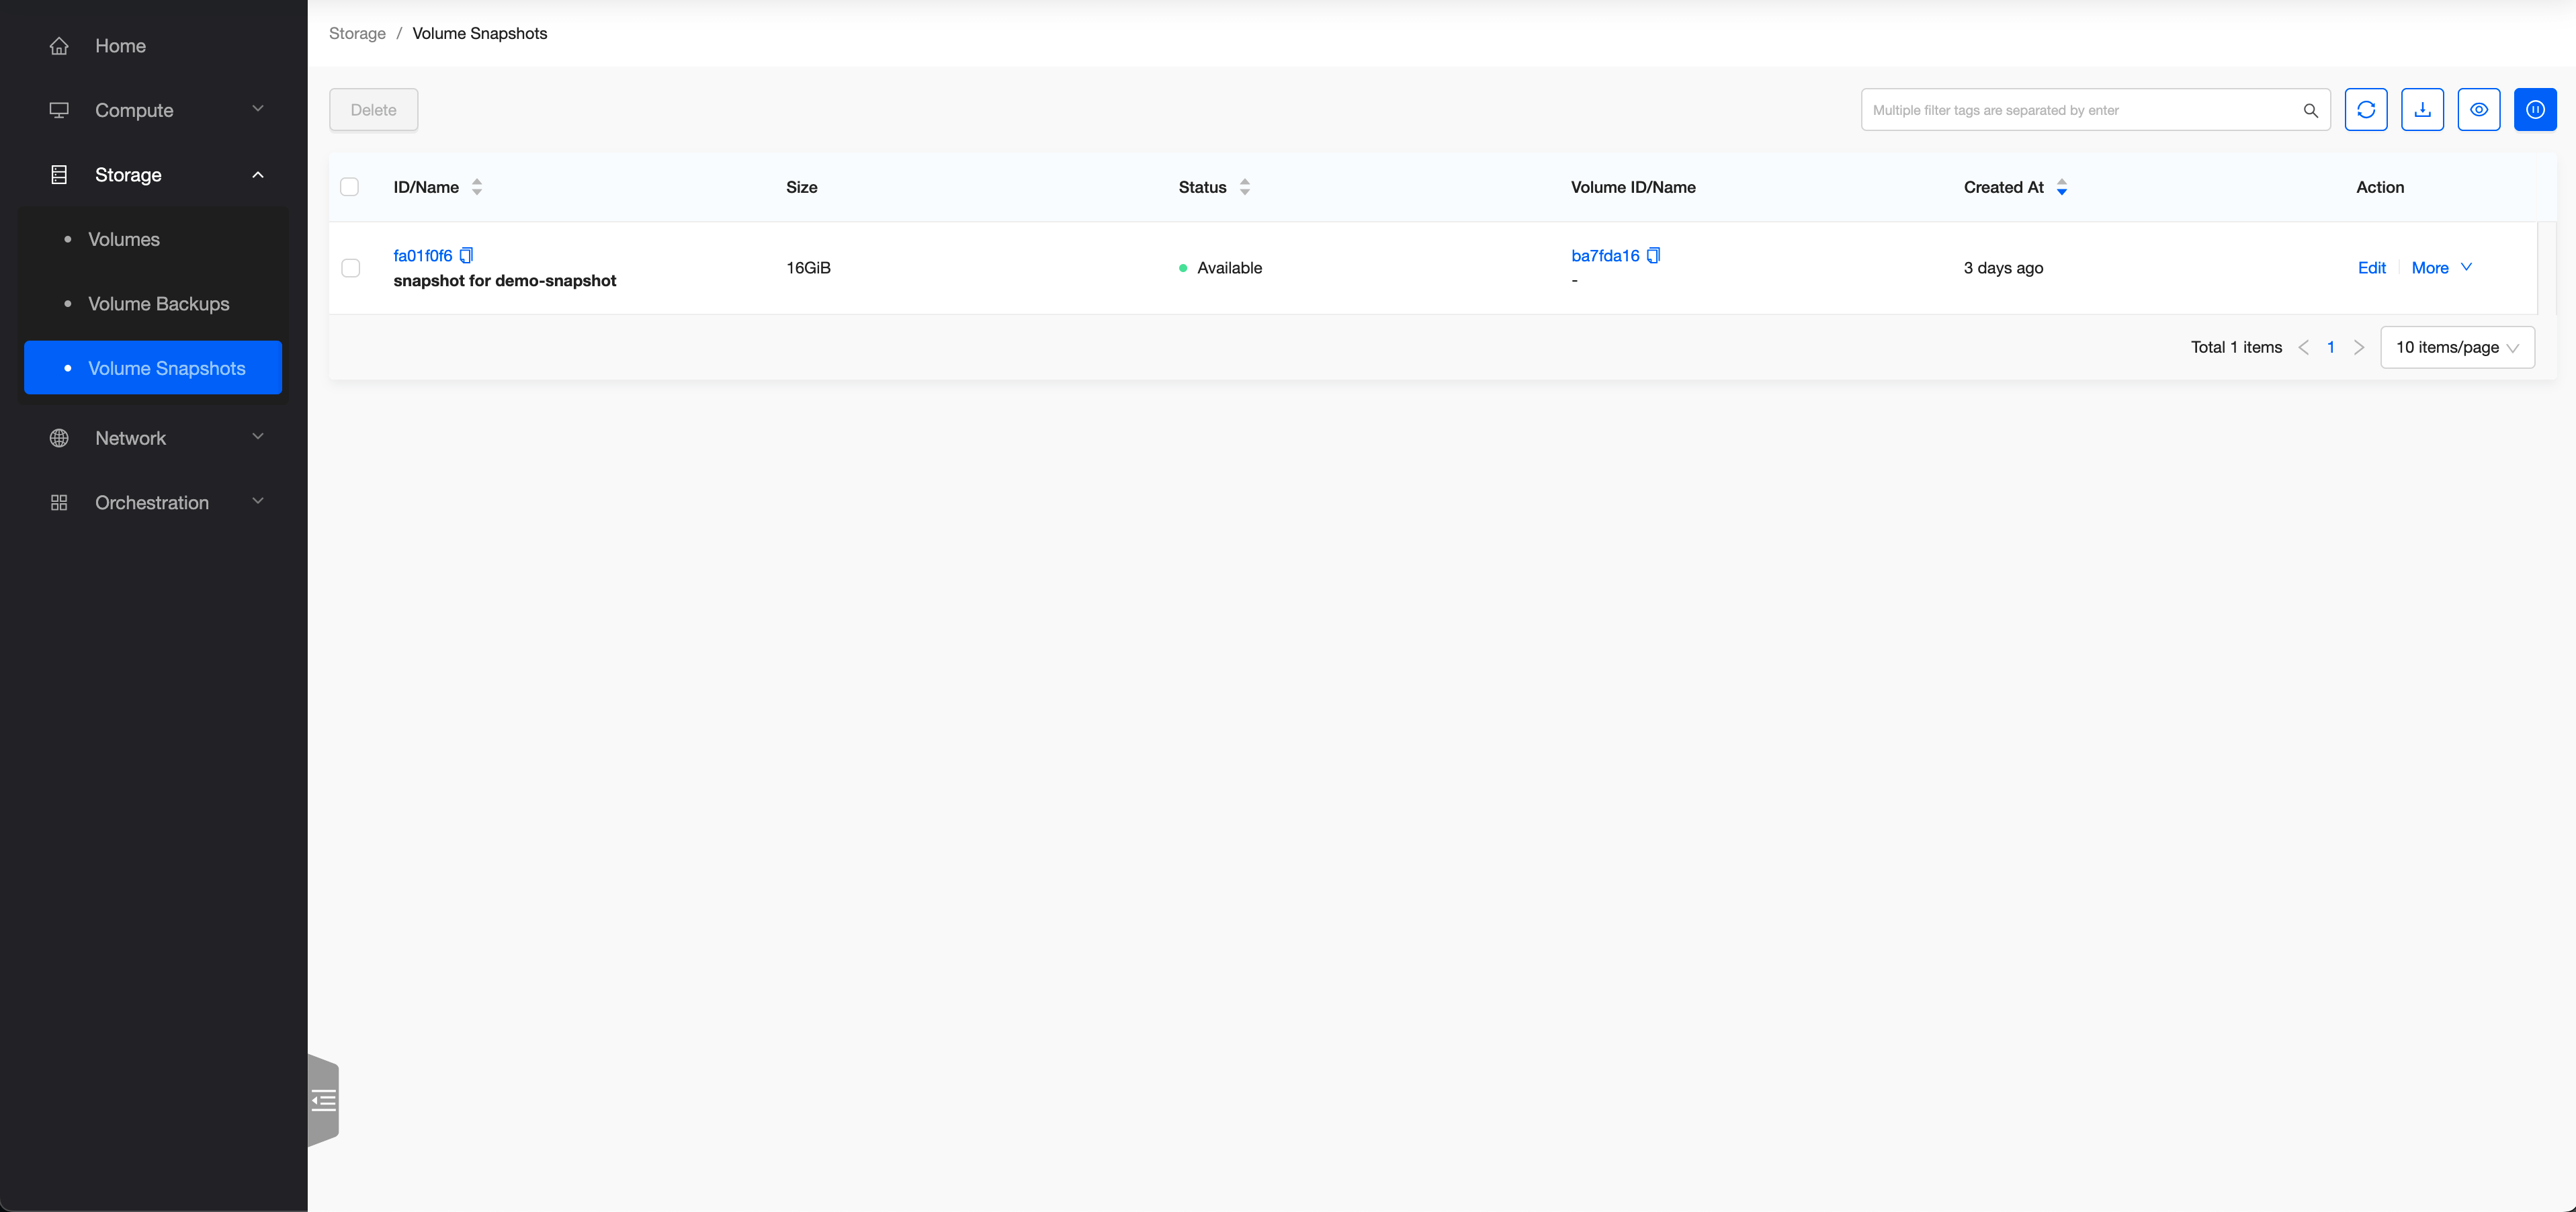Copy volume ID ba7fda16

pos(1653,255)
